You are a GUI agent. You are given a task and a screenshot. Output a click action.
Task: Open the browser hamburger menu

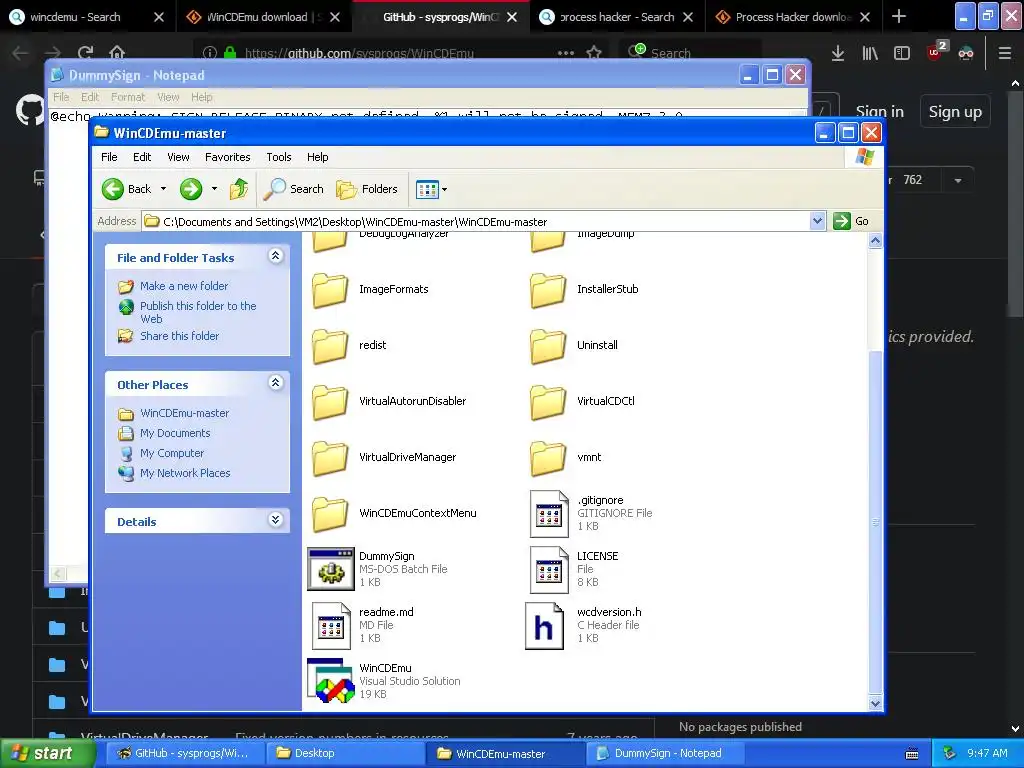pos(1005,53)
